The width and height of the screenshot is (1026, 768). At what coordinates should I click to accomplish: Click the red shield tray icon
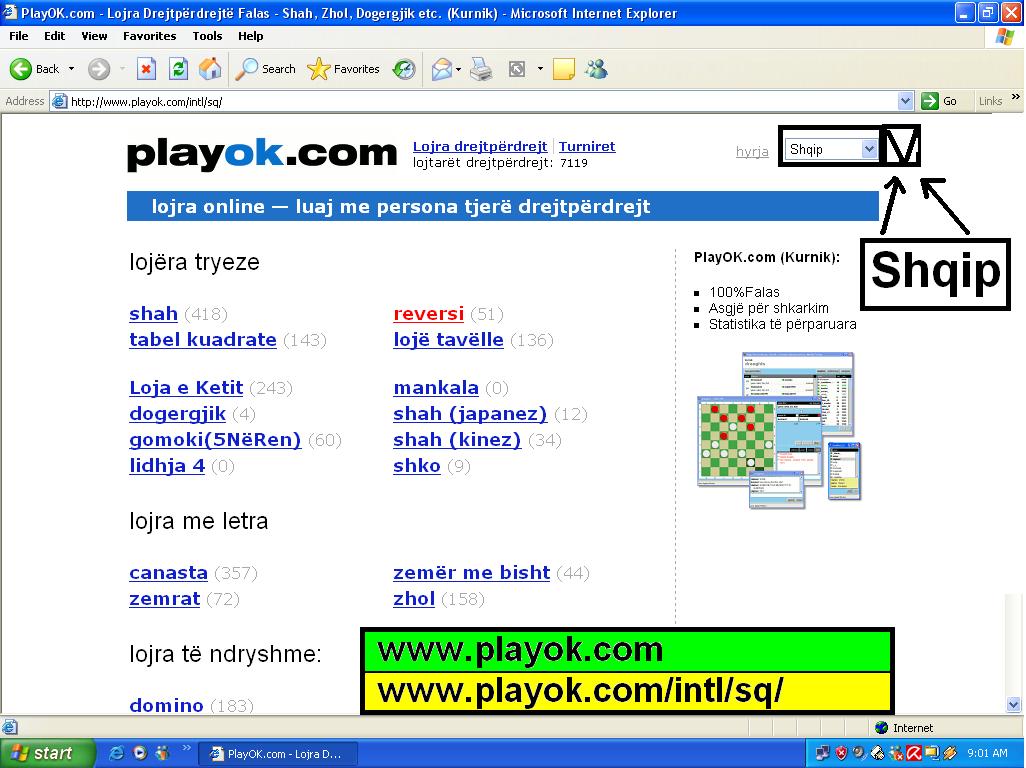coord(841,754)
